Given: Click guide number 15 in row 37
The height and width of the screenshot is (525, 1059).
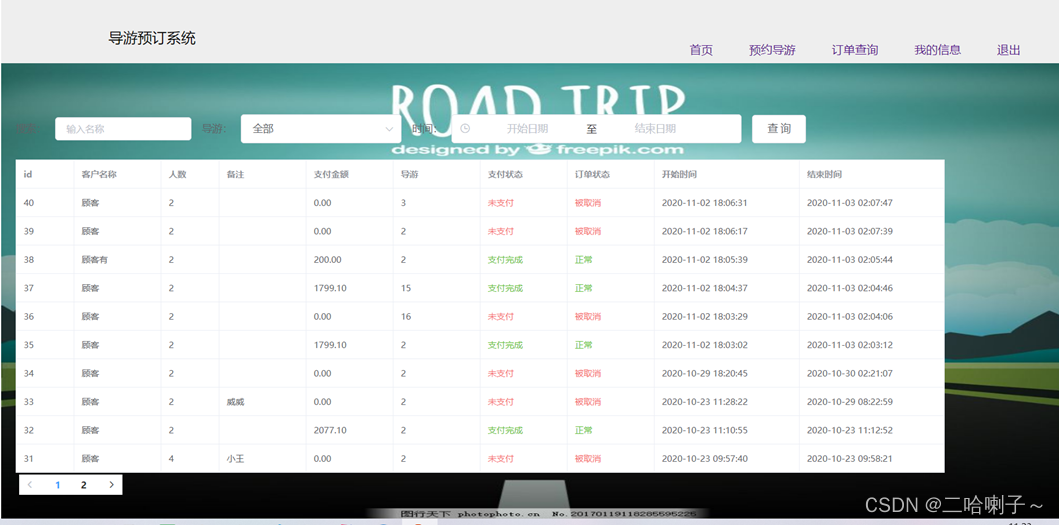Looking at the screenshot, I should point(405,288).
